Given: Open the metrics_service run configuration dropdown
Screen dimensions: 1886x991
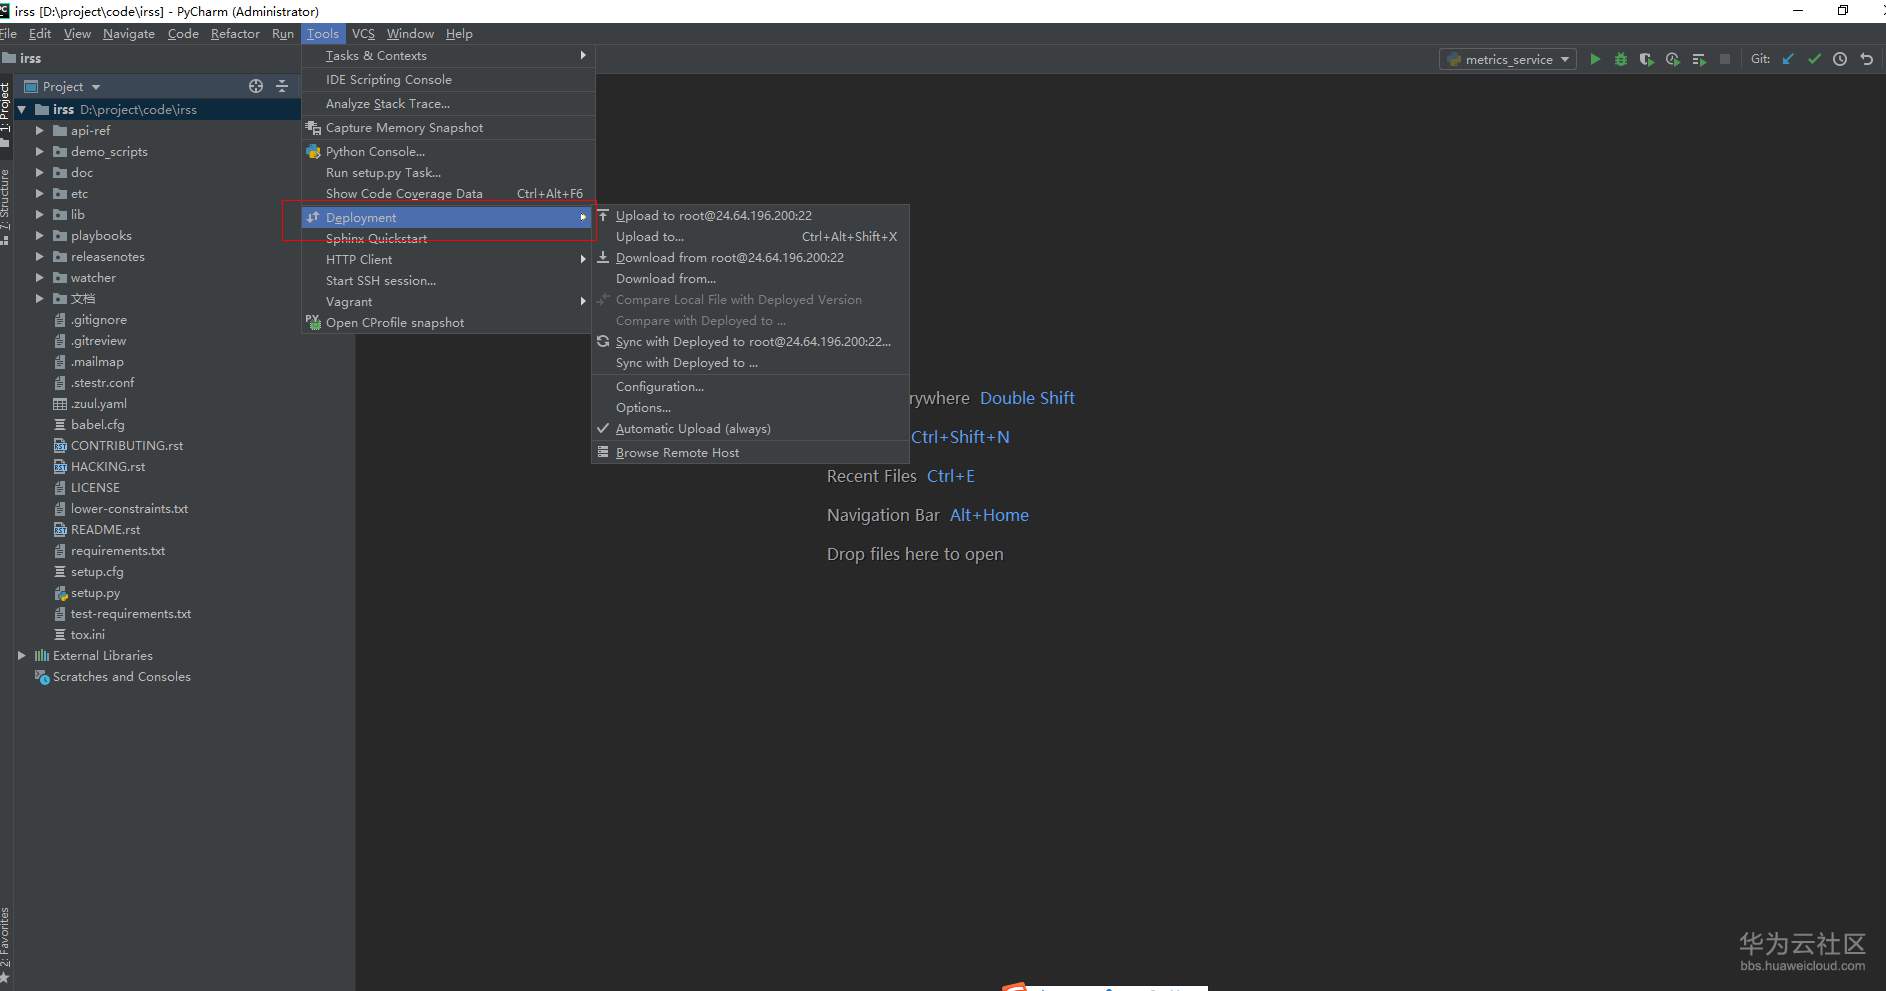Looking at the screenshot, I should (x=1508, y=59).
